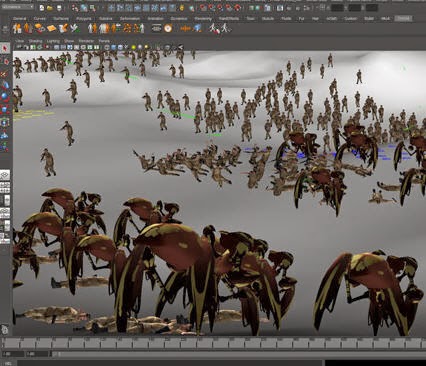The height and width of the screenshot is (366, 426).
Task: Click the orange waveform shelf icon
Action: point(186,29)
